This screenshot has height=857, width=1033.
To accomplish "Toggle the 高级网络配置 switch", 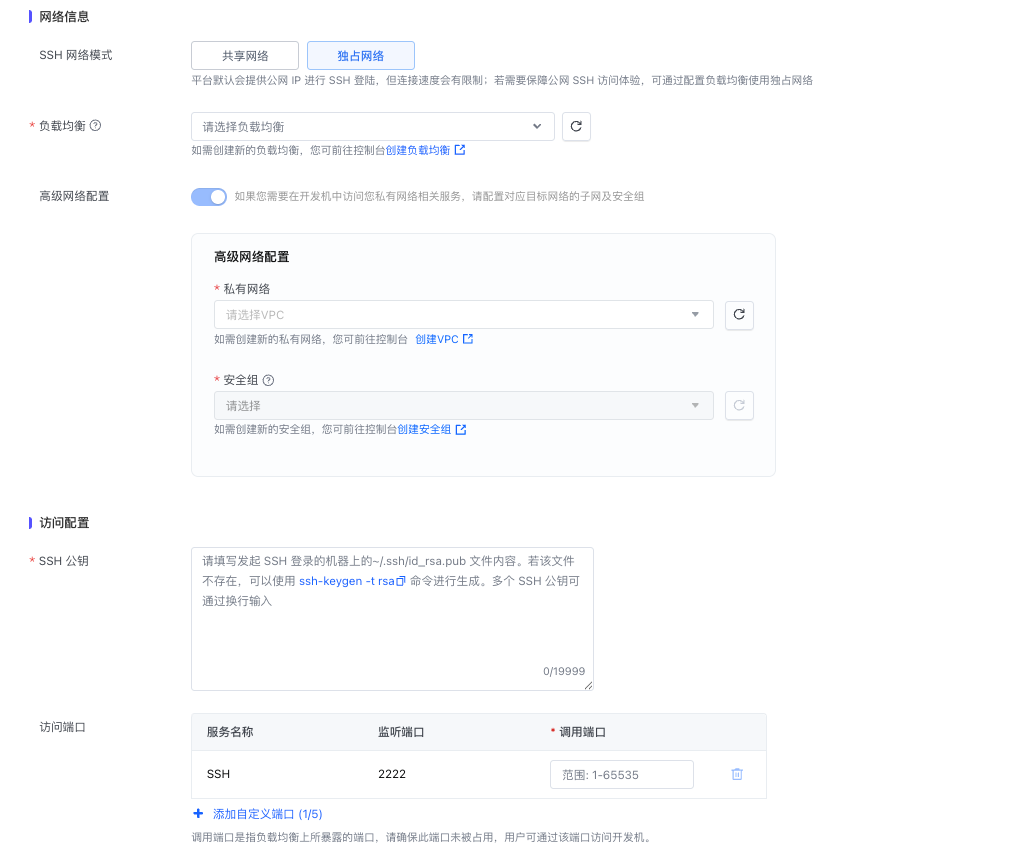I will coord(209,196).
